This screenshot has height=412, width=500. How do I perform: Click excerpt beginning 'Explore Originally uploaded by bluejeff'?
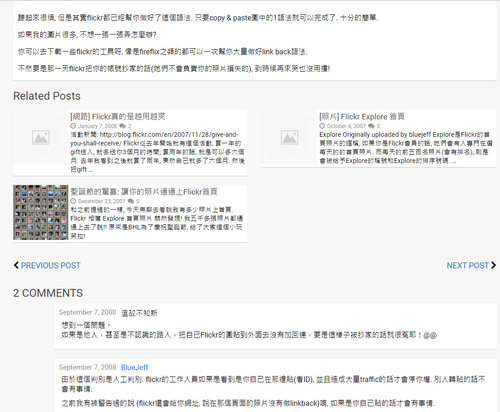coord(405,148)
